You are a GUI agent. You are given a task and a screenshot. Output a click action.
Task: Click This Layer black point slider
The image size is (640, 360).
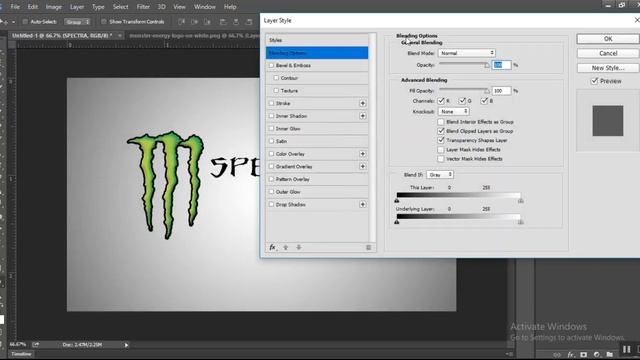click(x=397, y=200)
